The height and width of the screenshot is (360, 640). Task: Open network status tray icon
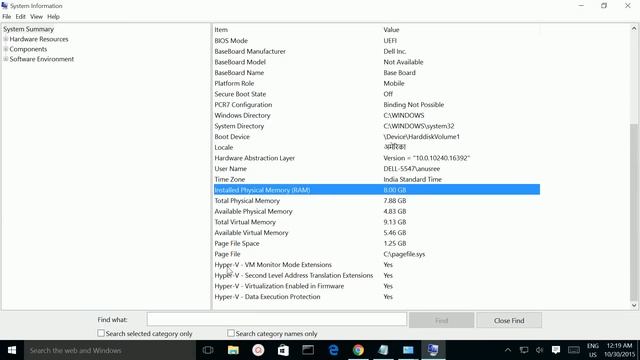point(524,350)
